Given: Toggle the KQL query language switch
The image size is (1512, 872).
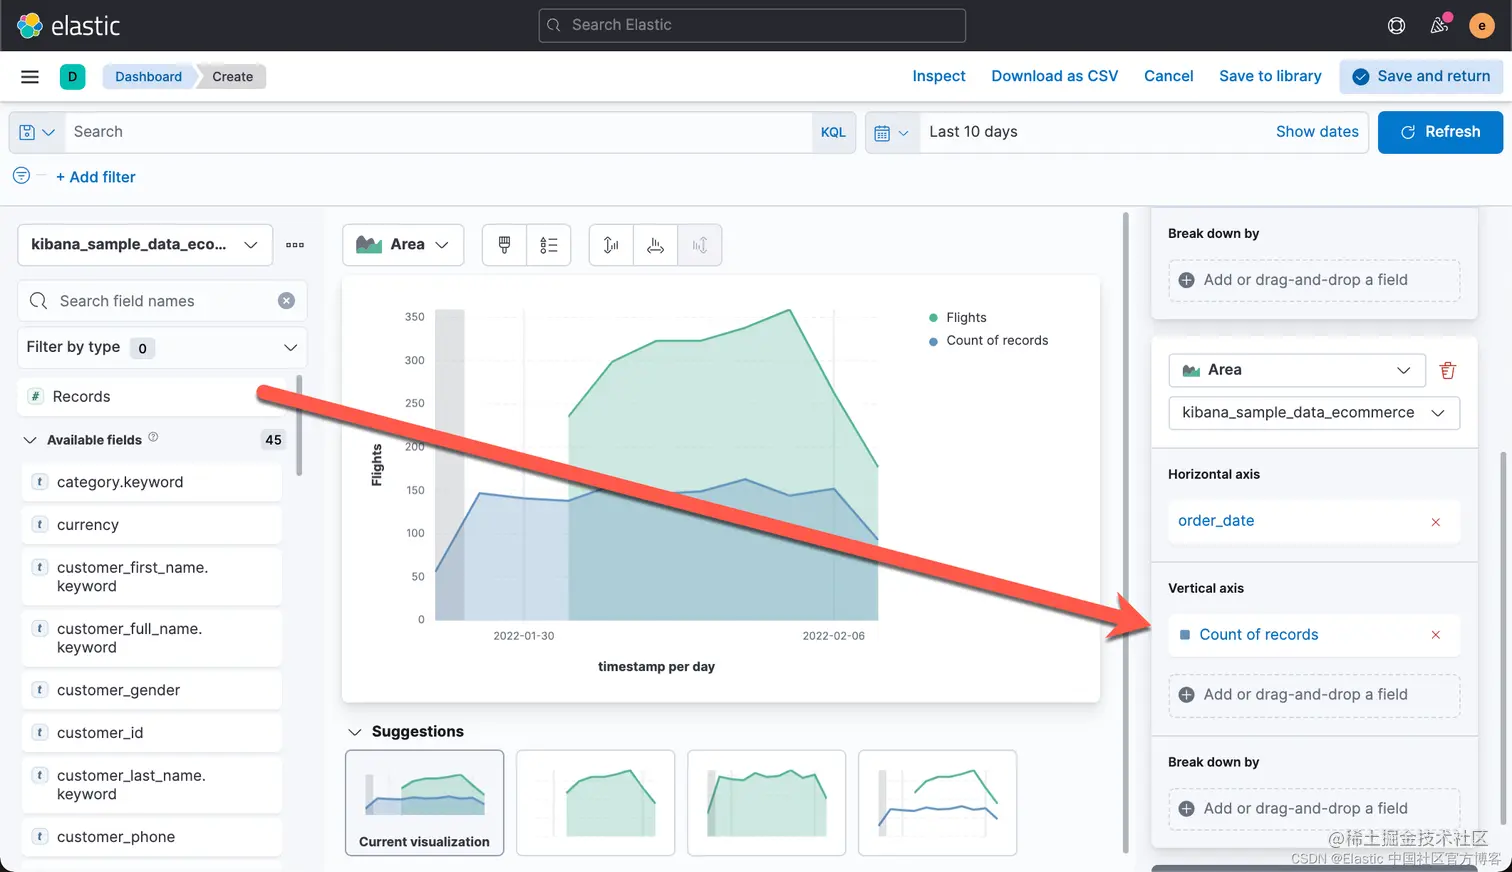Looking at the screenshot, I should [833, 132].
